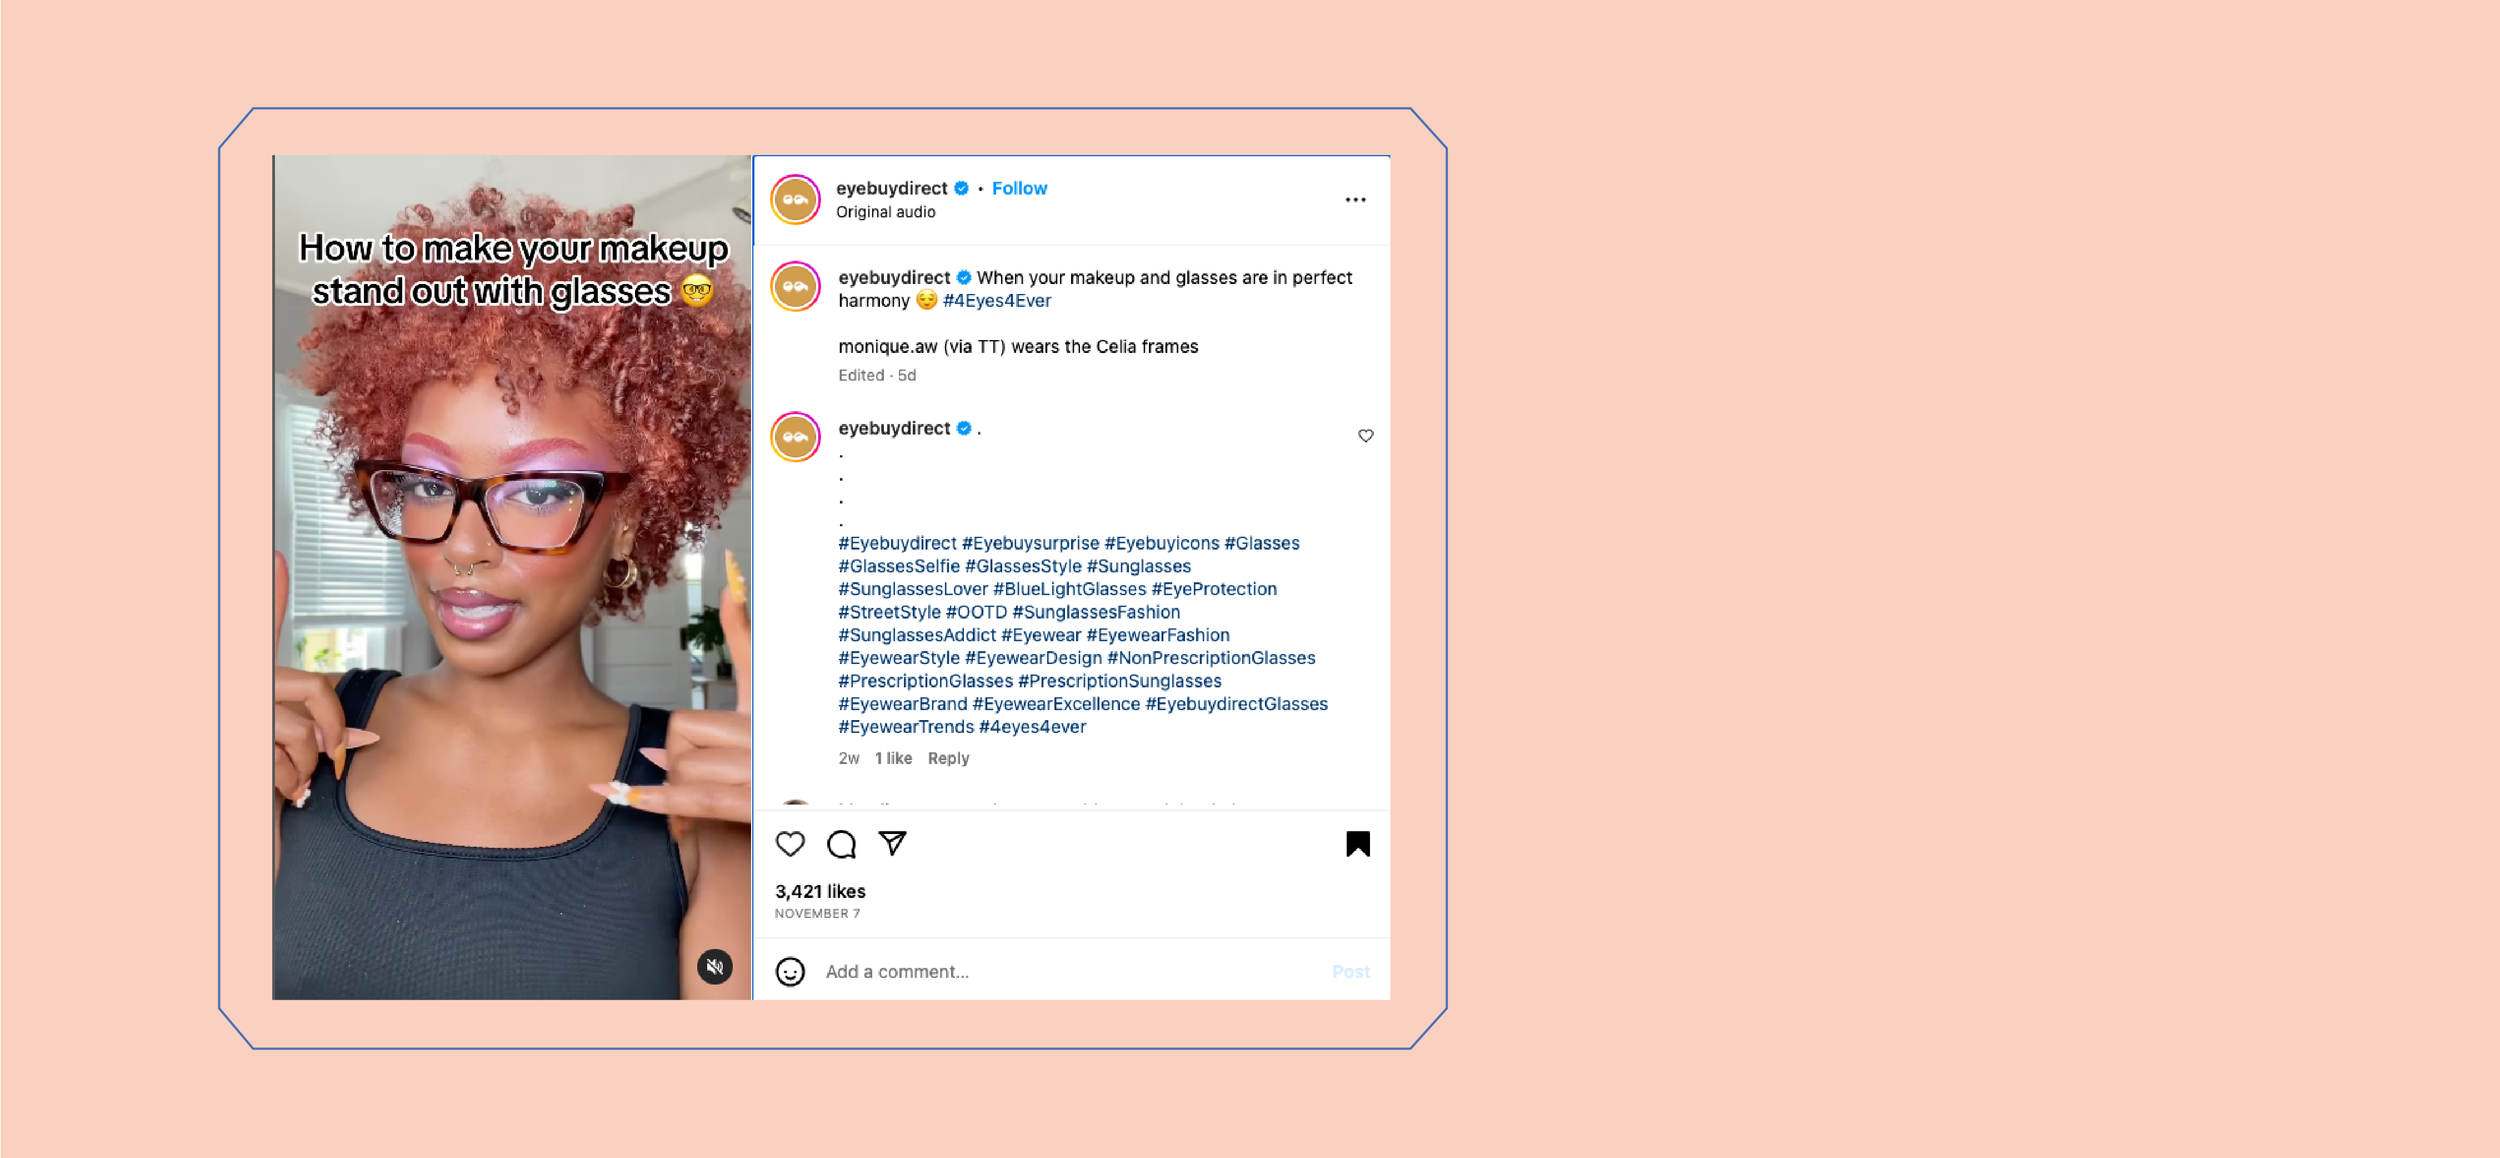The image size is (2500, 1158).
Task: Toggle the bookmark save icon
Action: point(1357,844)
